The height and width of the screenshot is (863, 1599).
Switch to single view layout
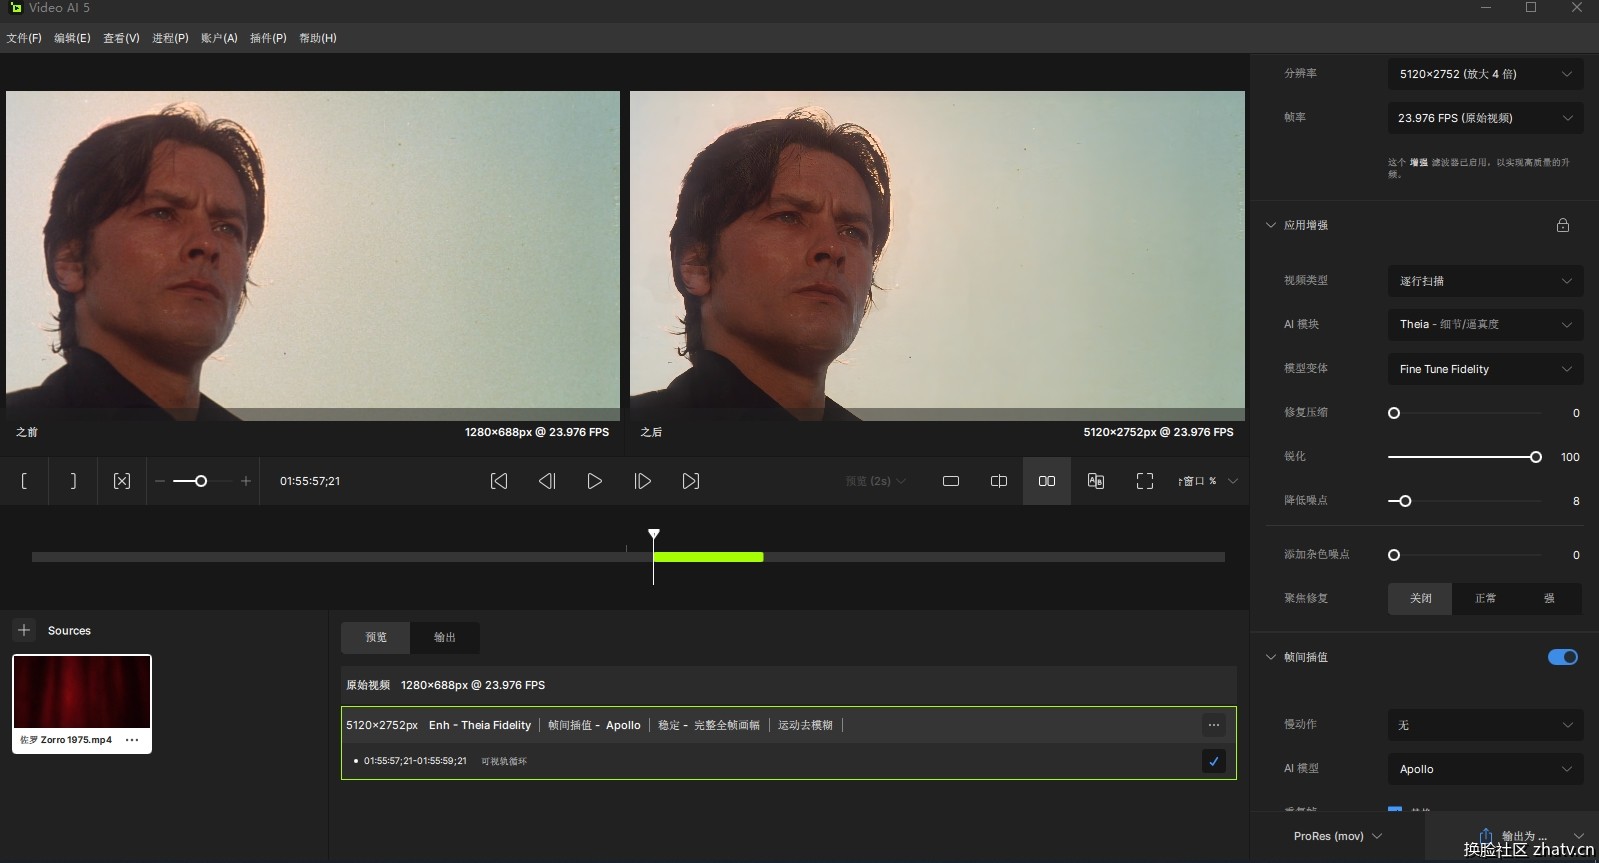click(951, 481)
